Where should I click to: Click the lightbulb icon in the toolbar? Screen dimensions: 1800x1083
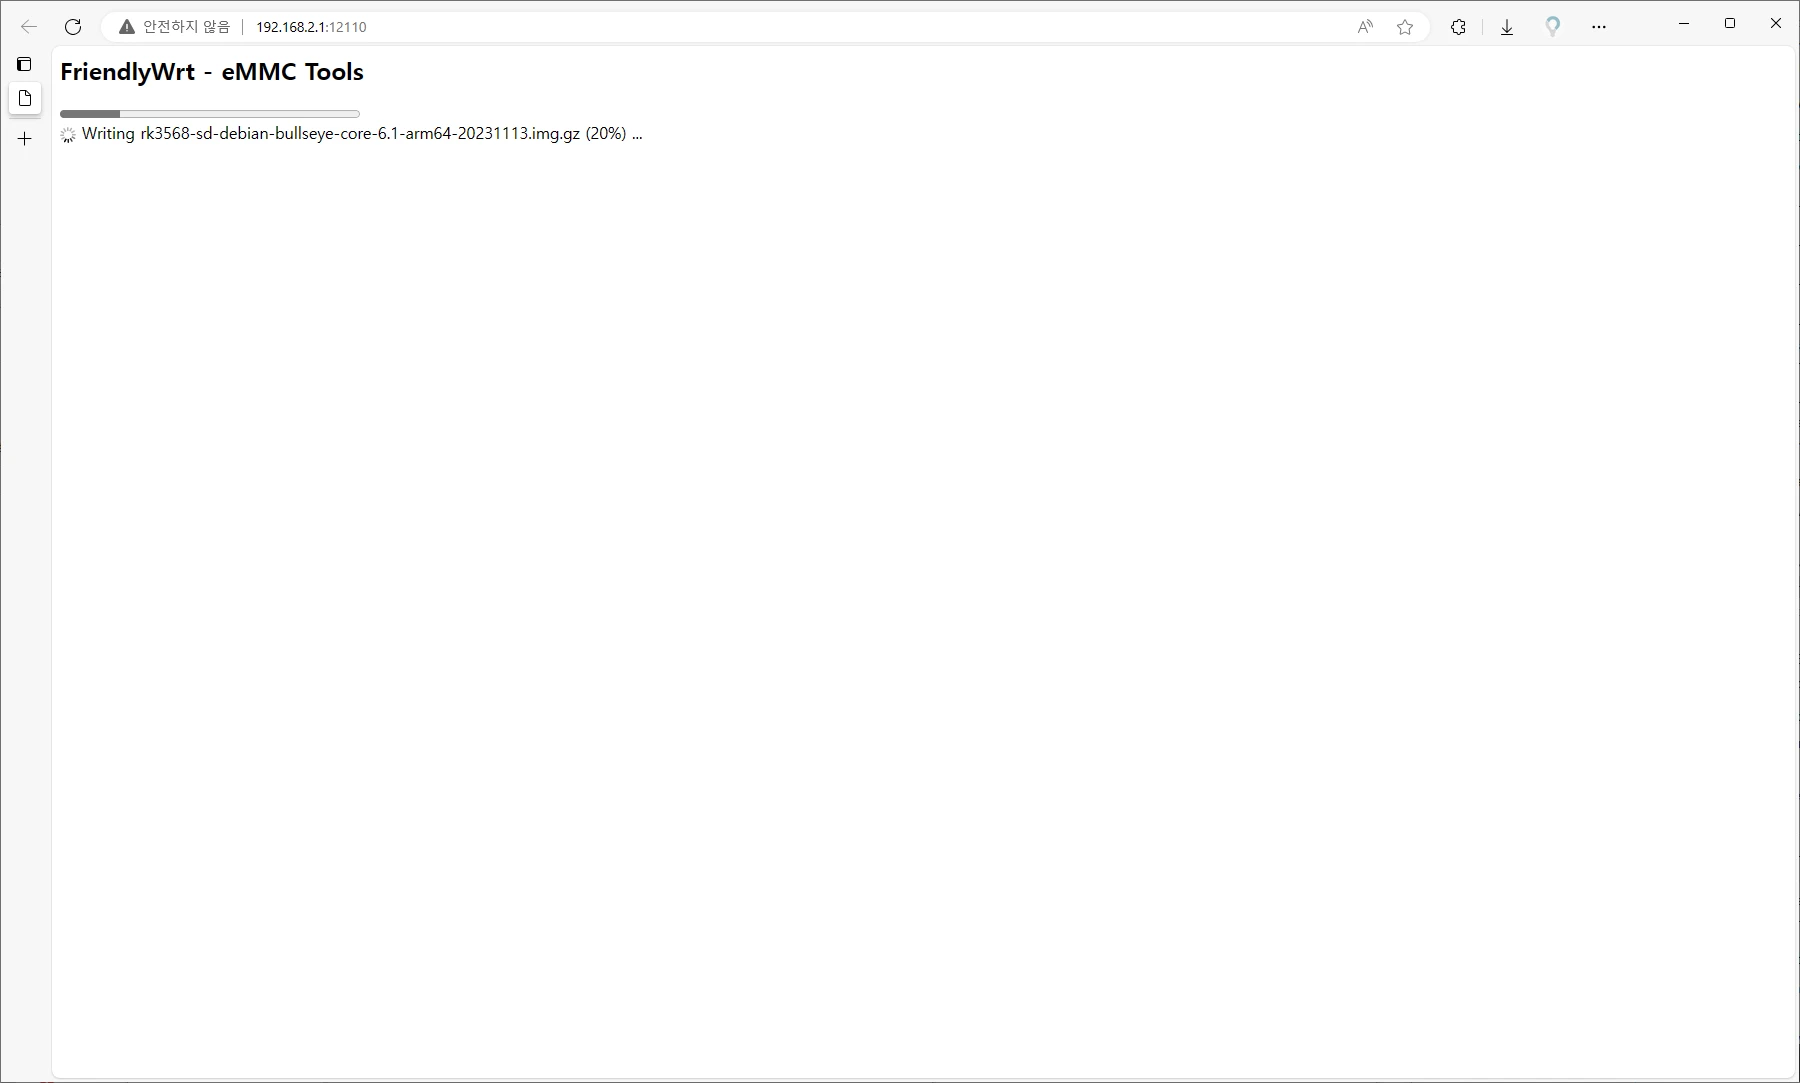tap(1552, 27)
